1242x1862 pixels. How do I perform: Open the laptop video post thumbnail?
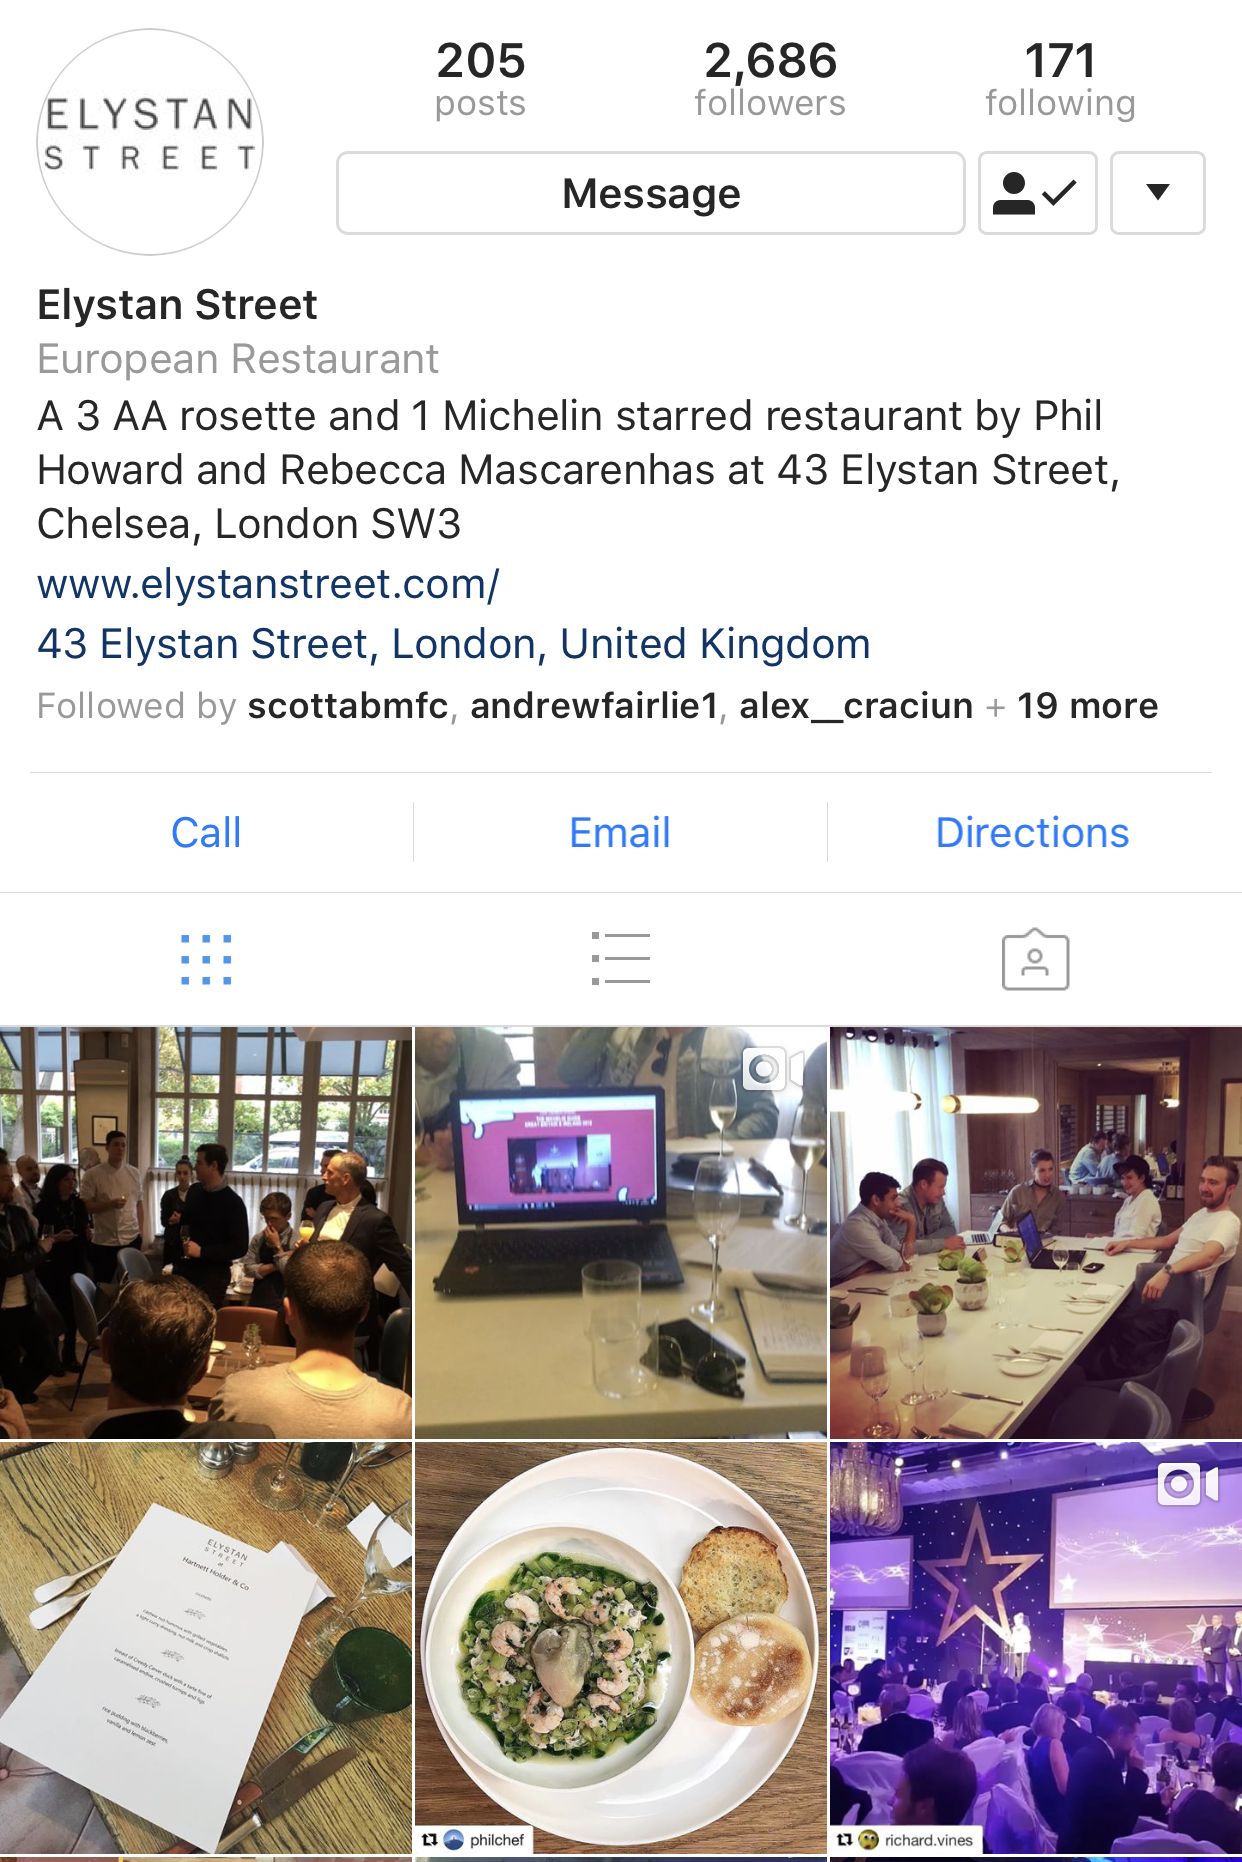click(x=621, y=1232)
